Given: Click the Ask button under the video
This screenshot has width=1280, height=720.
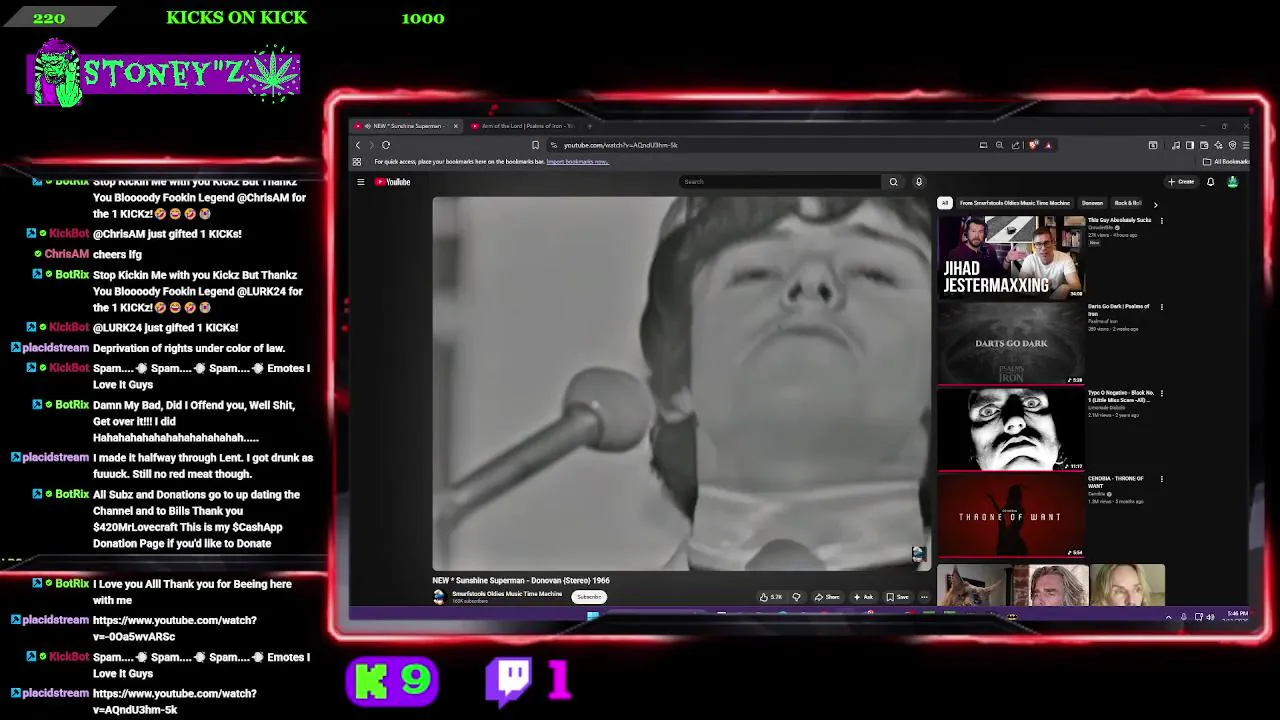Looking at the screenshot, I should pos(863,597).
